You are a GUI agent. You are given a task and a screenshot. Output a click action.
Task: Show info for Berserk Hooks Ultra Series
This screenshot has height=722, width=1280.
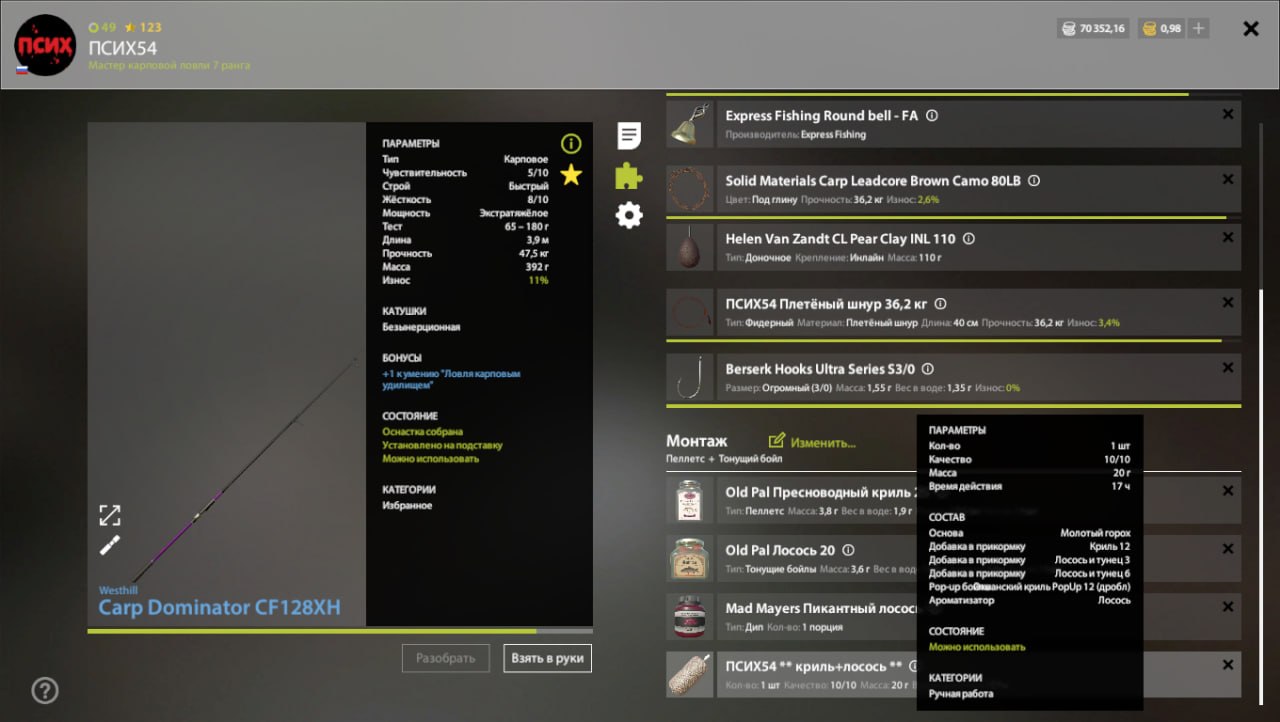(x=927, y=369)
